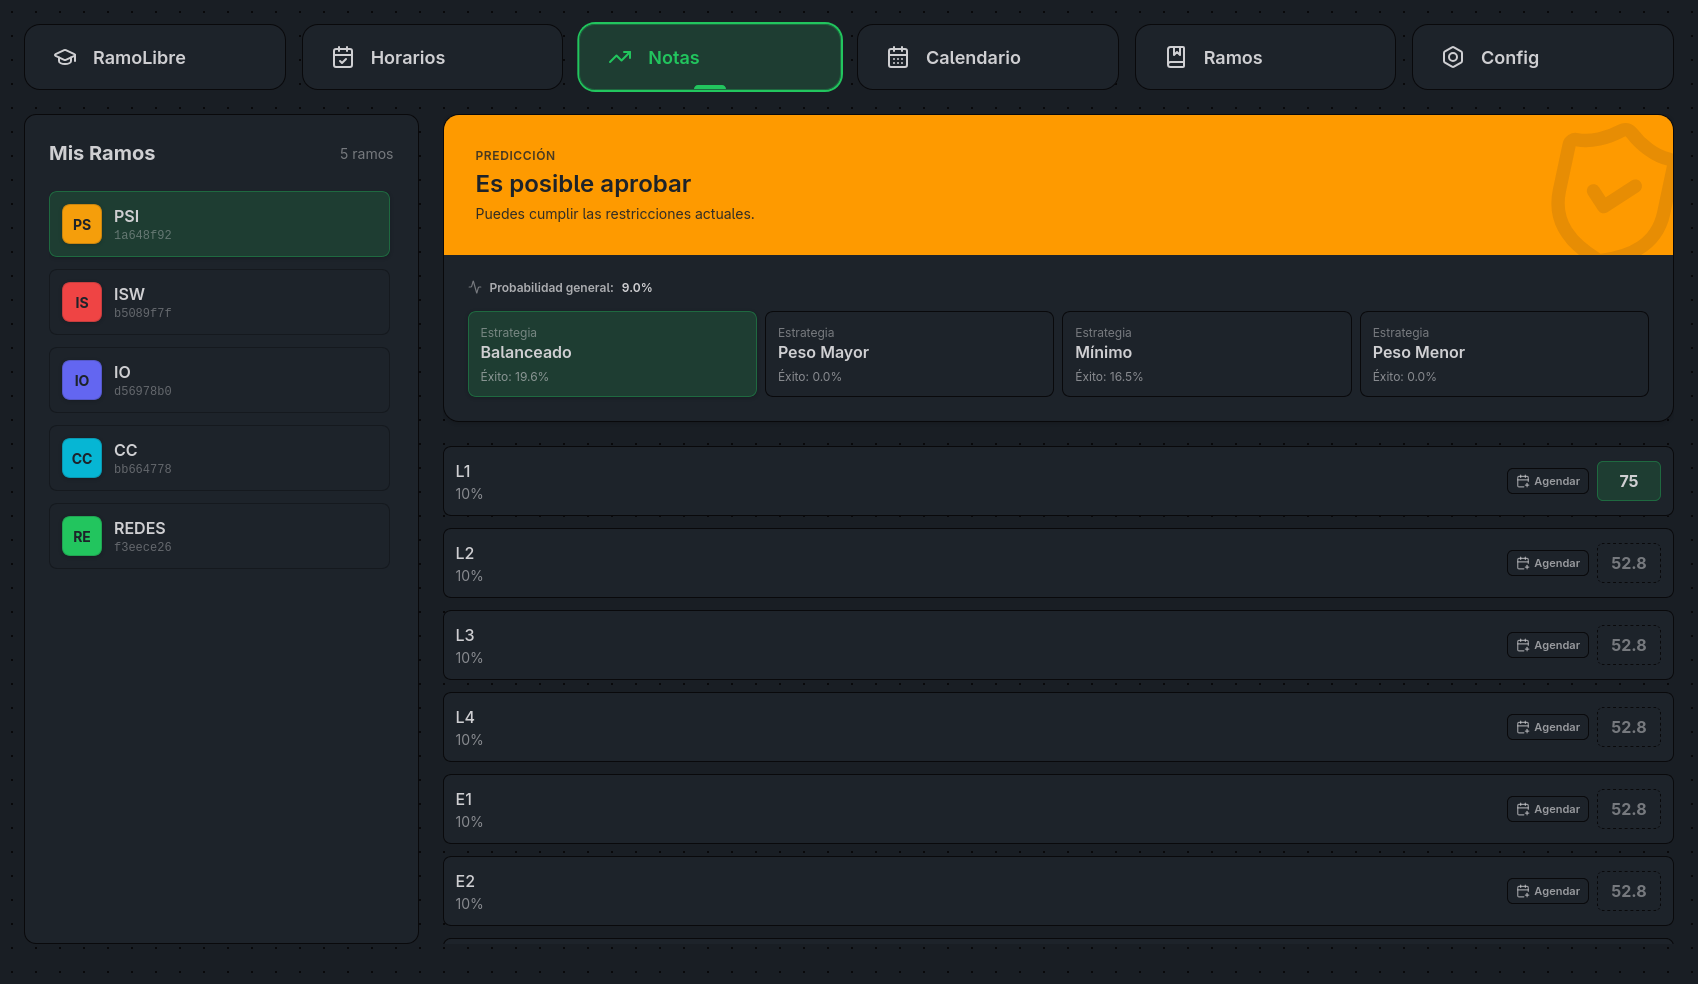Click the 'Mis Ramos' panel heading
The width and height of the screenshot is (1698, 984).
pos(102,153)
